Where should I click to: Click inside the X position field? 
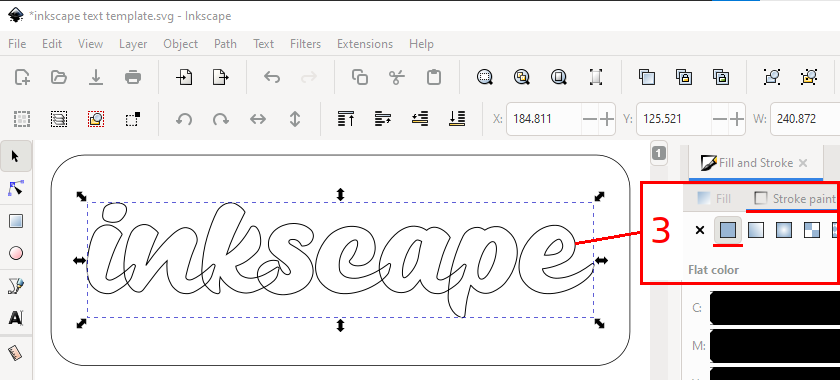tap(544, 119)
